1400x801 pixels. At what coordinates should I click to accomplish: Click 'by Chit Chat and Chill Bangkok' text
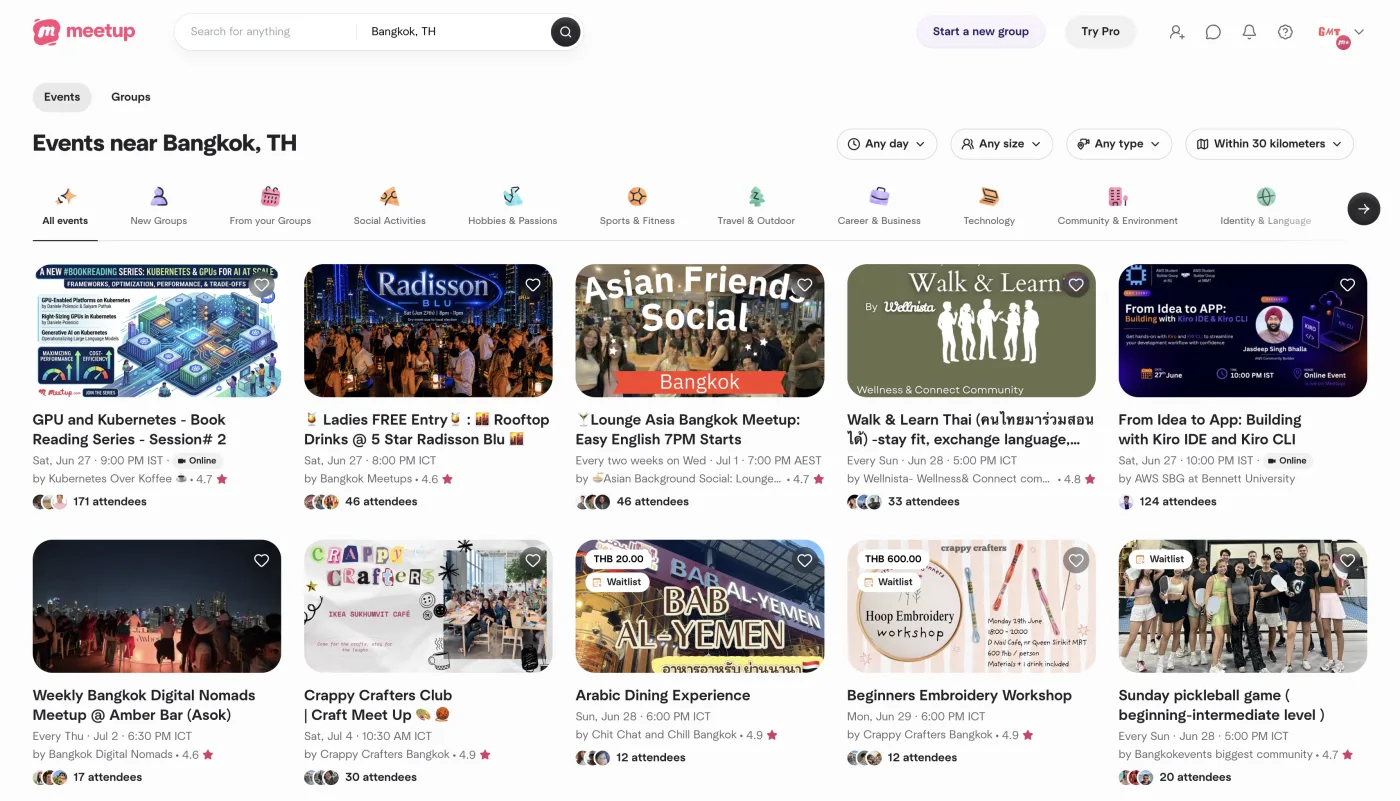coord(656,735)
